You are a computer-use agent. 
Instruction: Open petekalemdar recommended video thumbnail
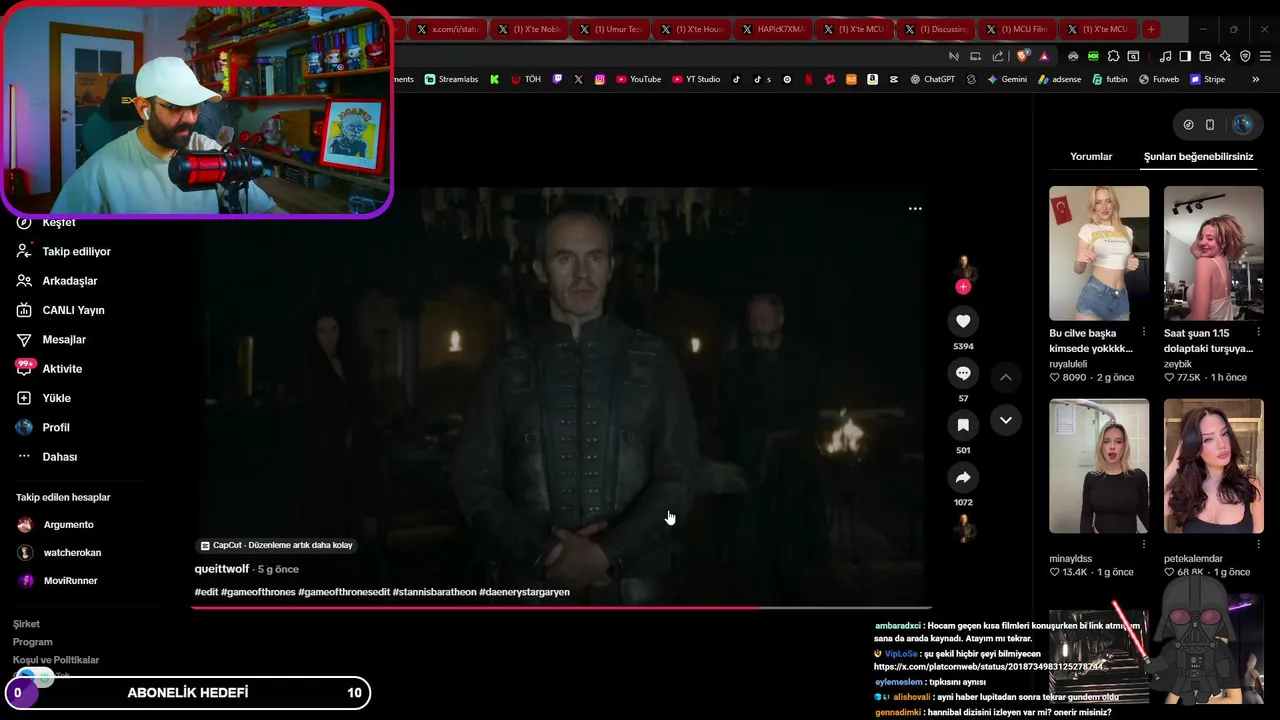pyautogui.click(x=1213, y=466)
